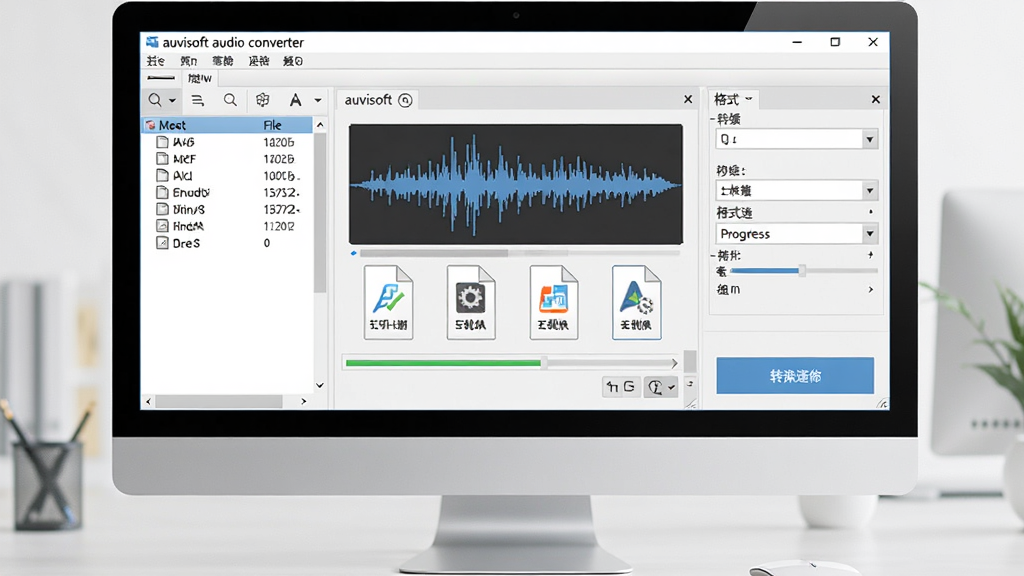The image size is (1024, 576).
Task: Click the clock-like icon button below the green bar
Action: [x=660, y=387]
